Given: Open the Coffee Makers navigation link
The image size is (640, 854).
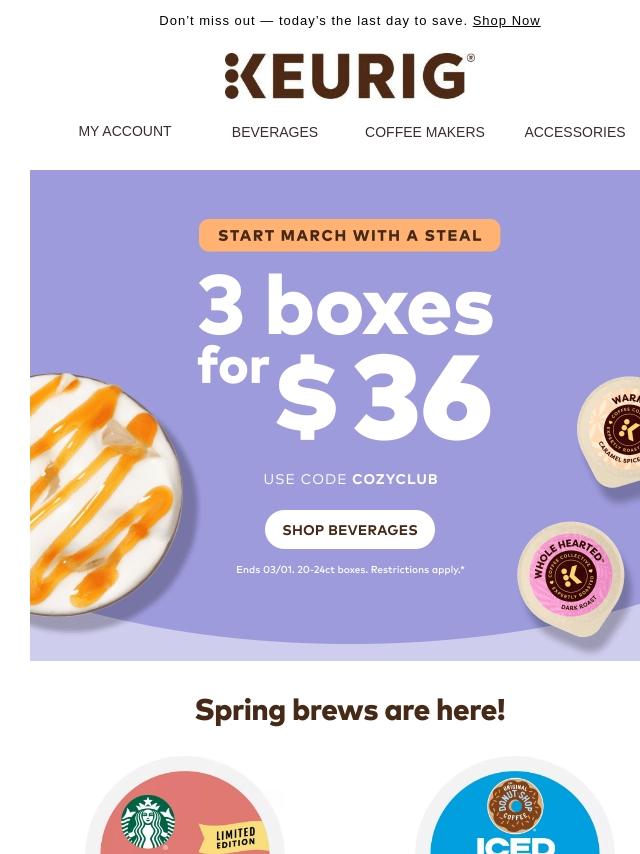Looking at the screenshot, I should coord(425,132).
